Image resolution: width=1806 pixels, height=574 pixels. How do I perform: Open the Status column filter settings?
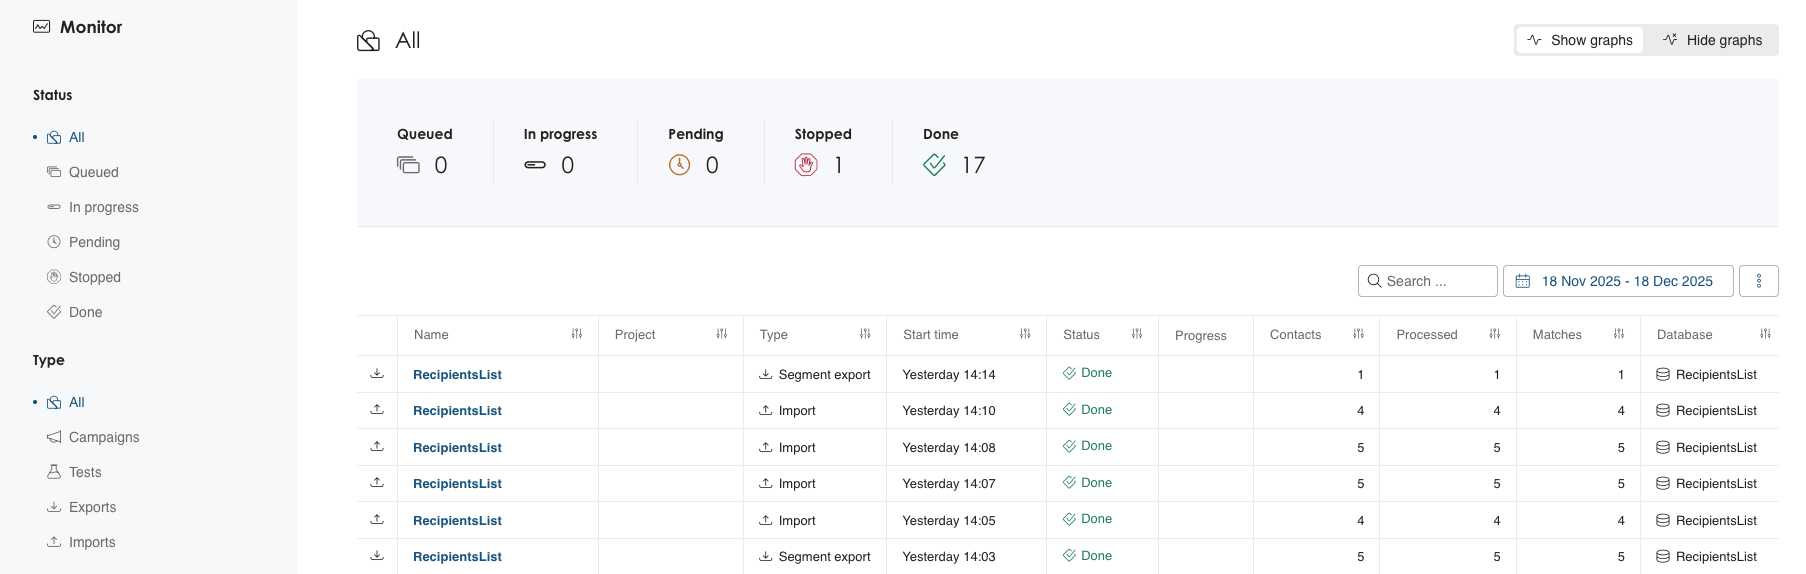pos(1137,334)
